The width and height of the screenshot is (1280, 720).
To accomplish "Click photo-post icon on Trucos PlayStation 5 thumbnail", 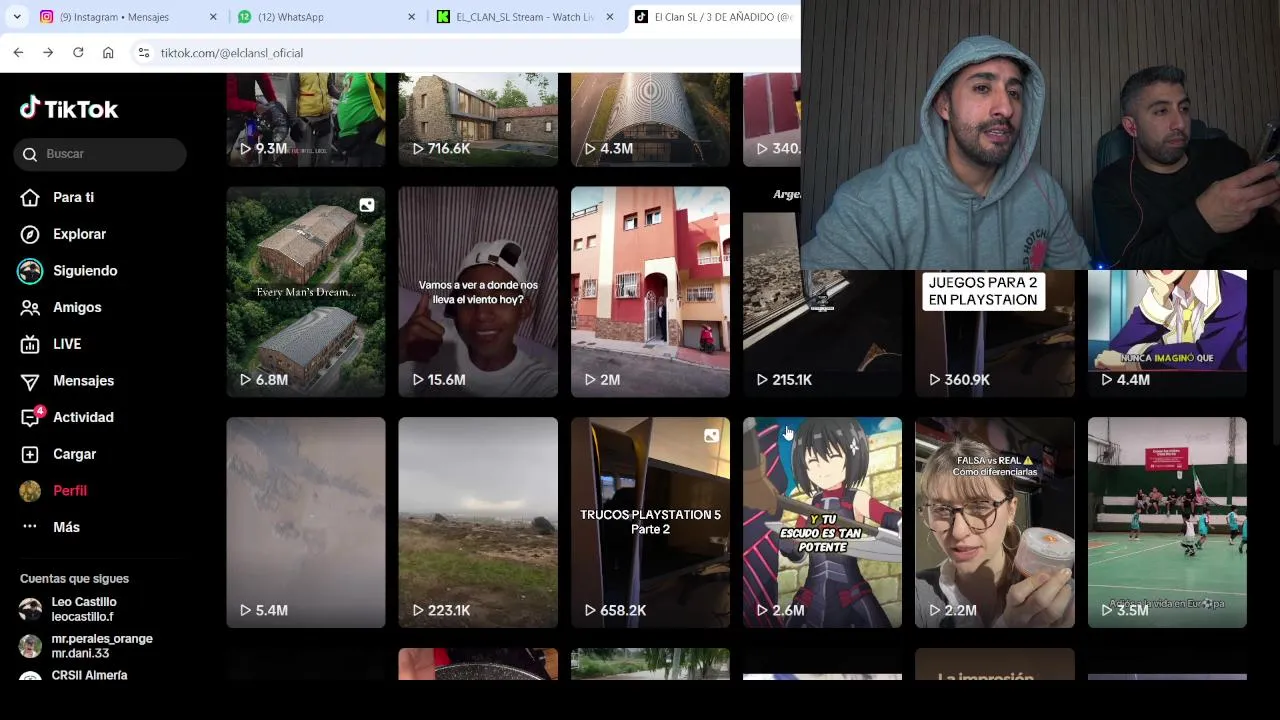I will pos(711,436).
